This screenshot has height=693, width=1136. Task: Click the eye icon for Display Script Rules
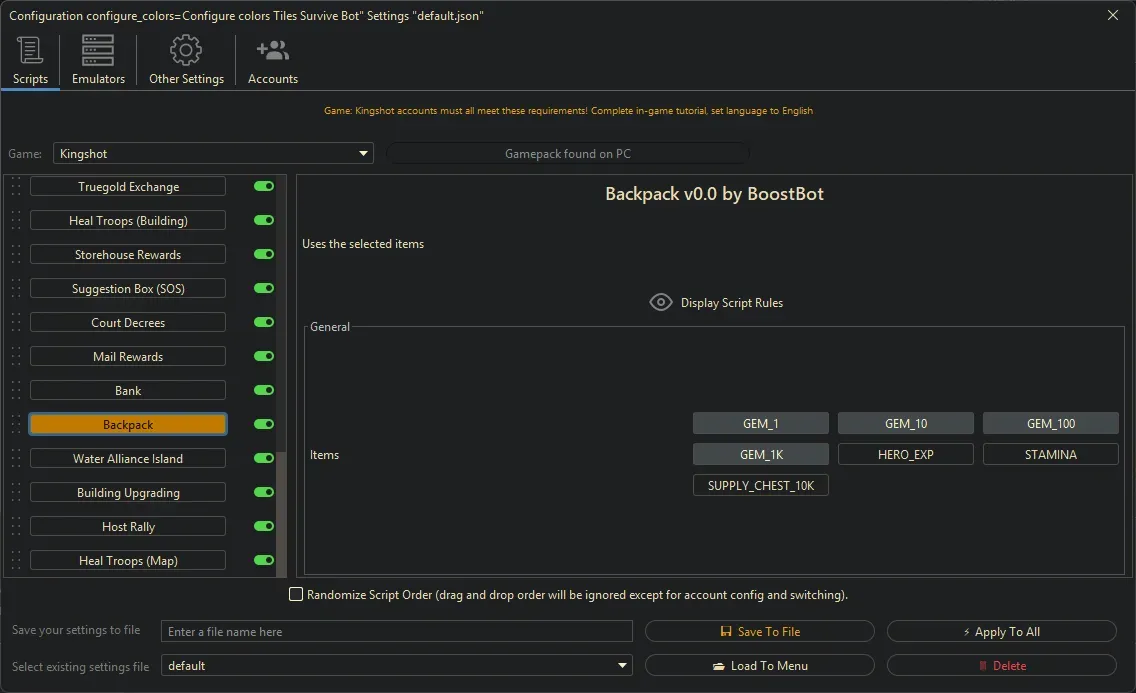(x=660, y=302)
